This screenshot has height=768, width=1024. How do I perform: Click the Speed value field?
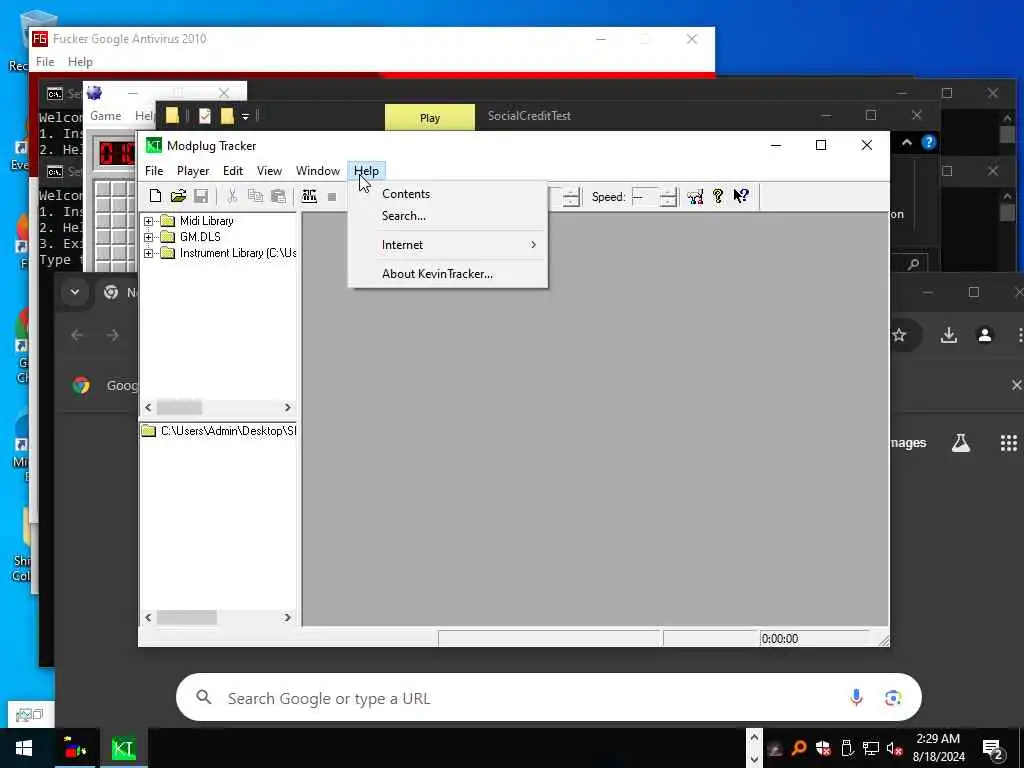tap(645, 197)
